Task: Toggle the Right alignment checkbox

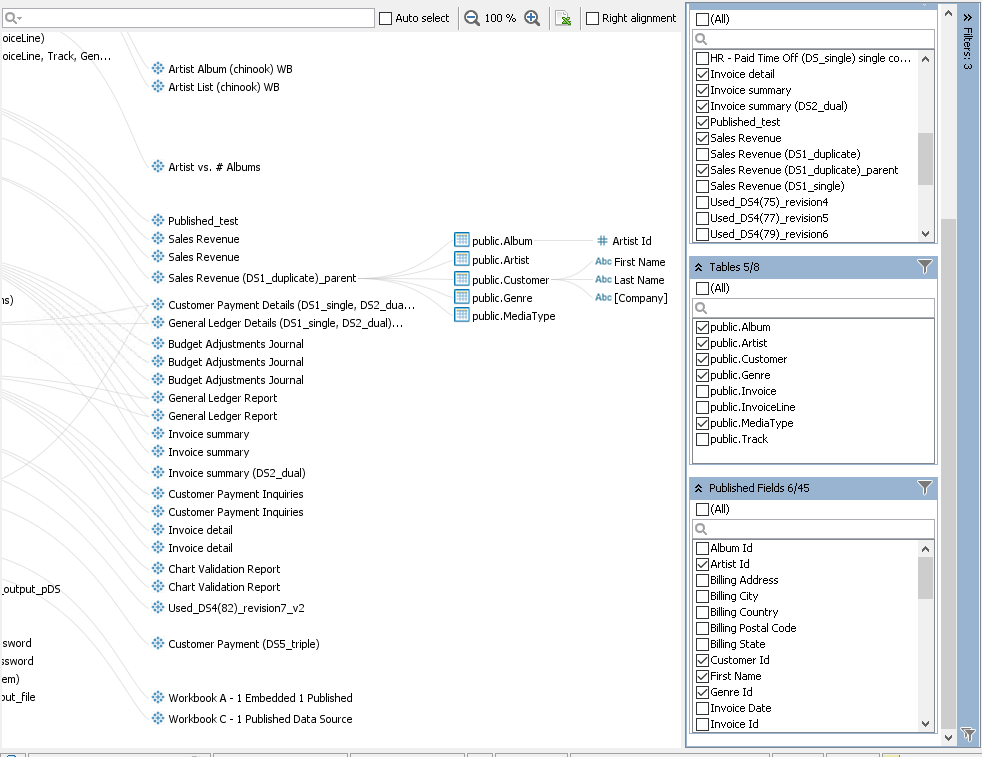Action: [x=593, y=18]
